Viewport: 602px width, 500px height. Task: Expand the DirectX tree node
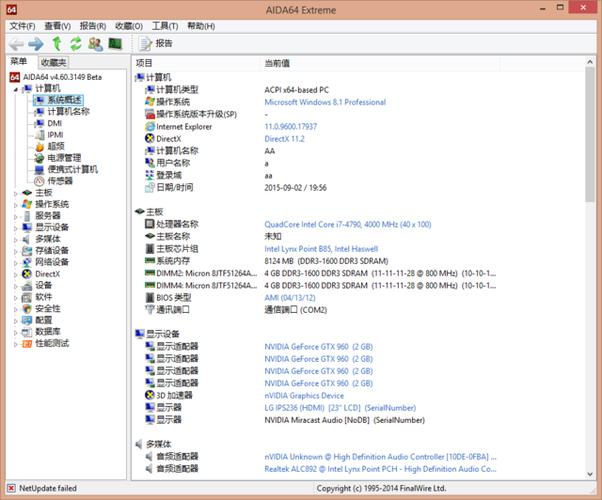(x=16, y=275)
